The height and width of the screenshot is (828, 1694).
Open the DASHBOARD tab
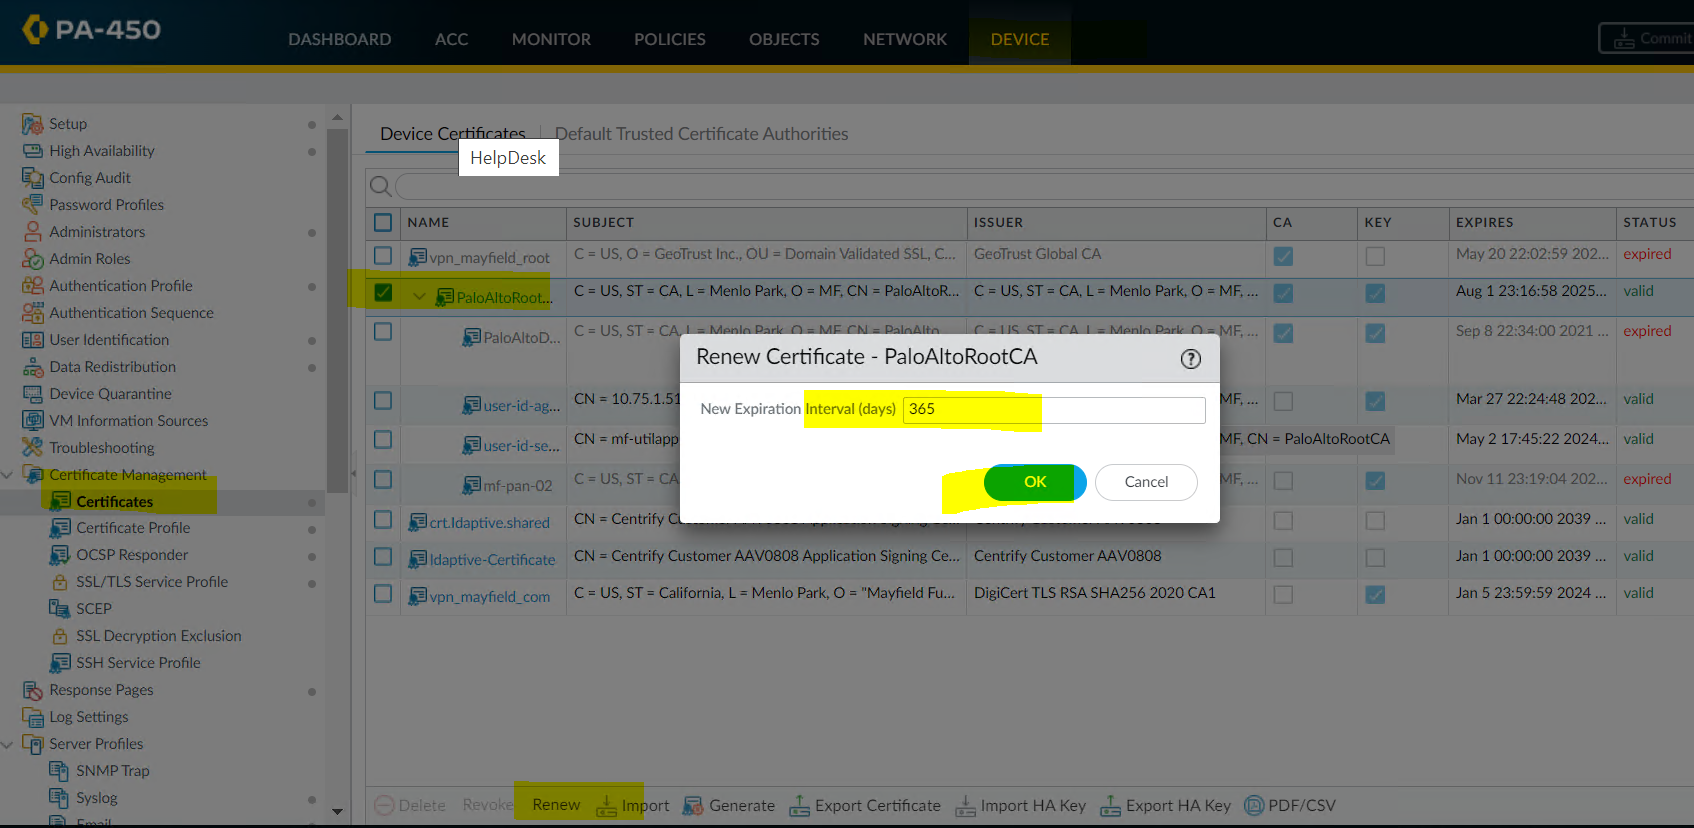(x=340, y=39)
